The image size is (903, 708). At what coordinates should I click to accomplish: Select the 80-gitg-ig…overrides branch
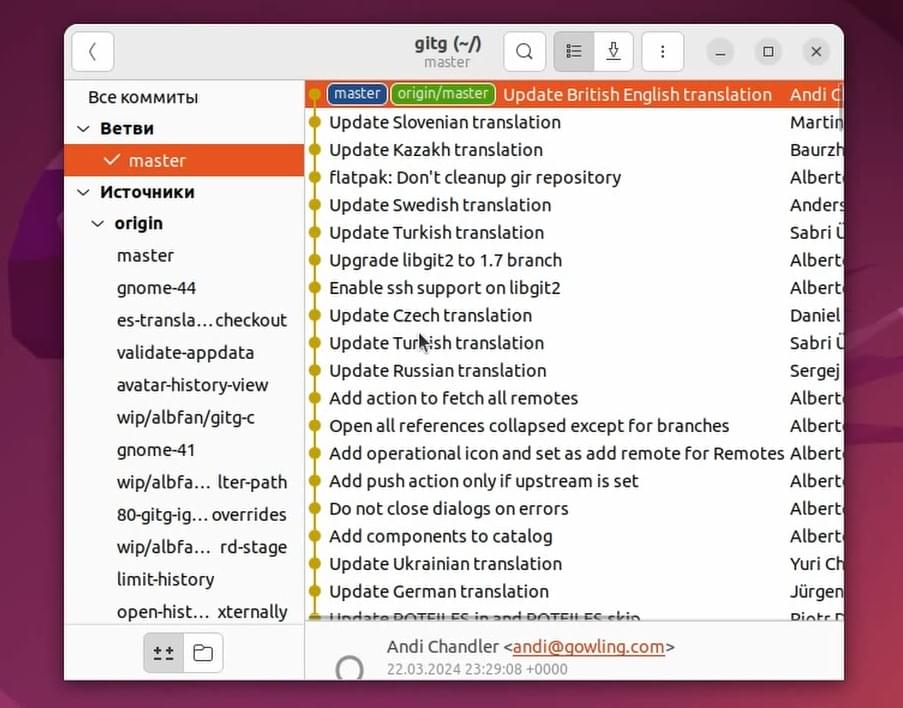click(184, 514)
